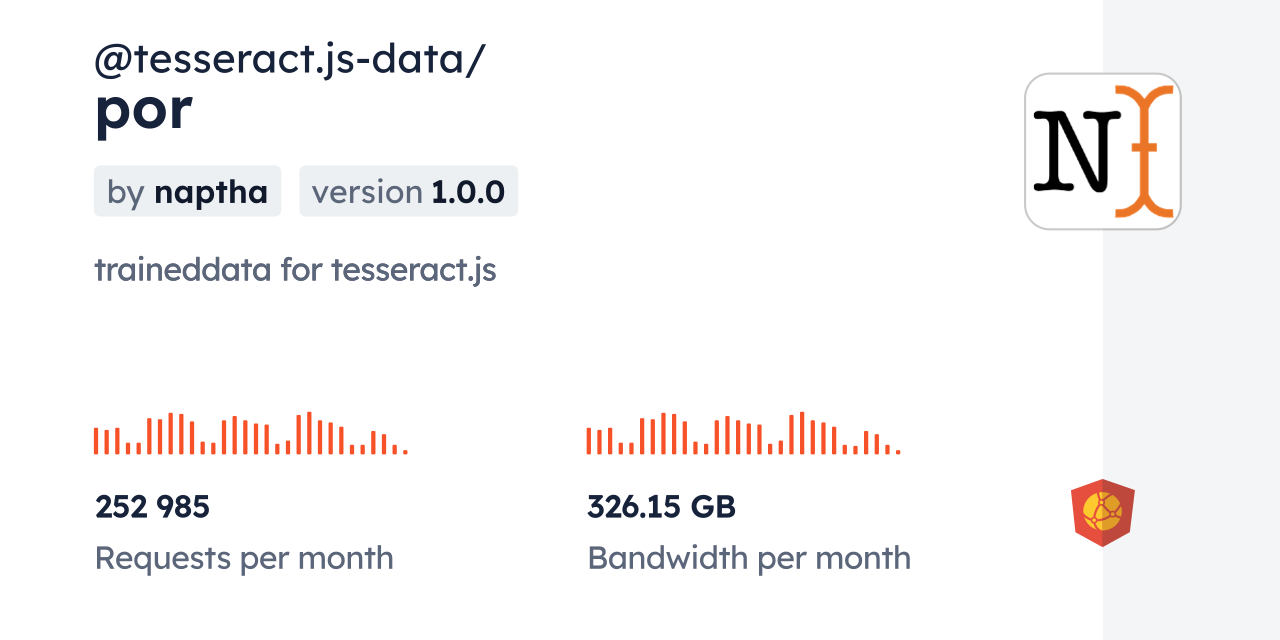Image resolution: width=1280 pixels, height=640 pixels.
Task: Open the 'by naptha' author badge
Action: pos(187,191)
